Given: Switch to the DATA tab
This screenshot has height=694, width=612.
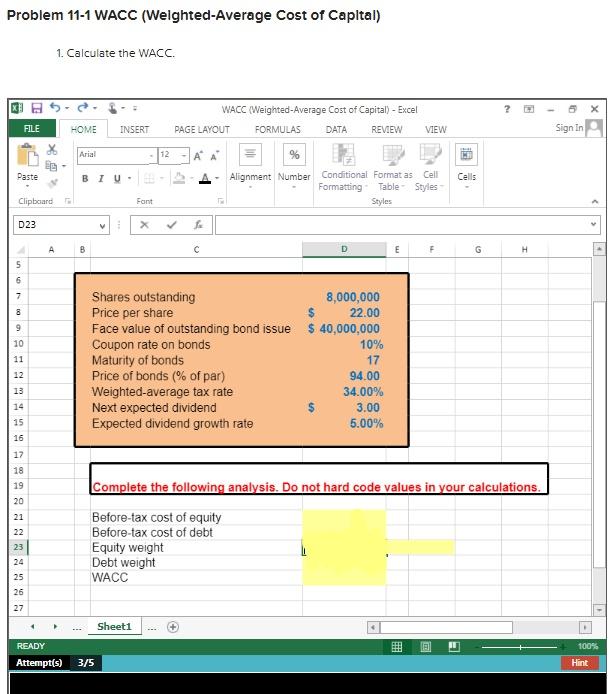Looking at the screenshot, I should 336,130.
